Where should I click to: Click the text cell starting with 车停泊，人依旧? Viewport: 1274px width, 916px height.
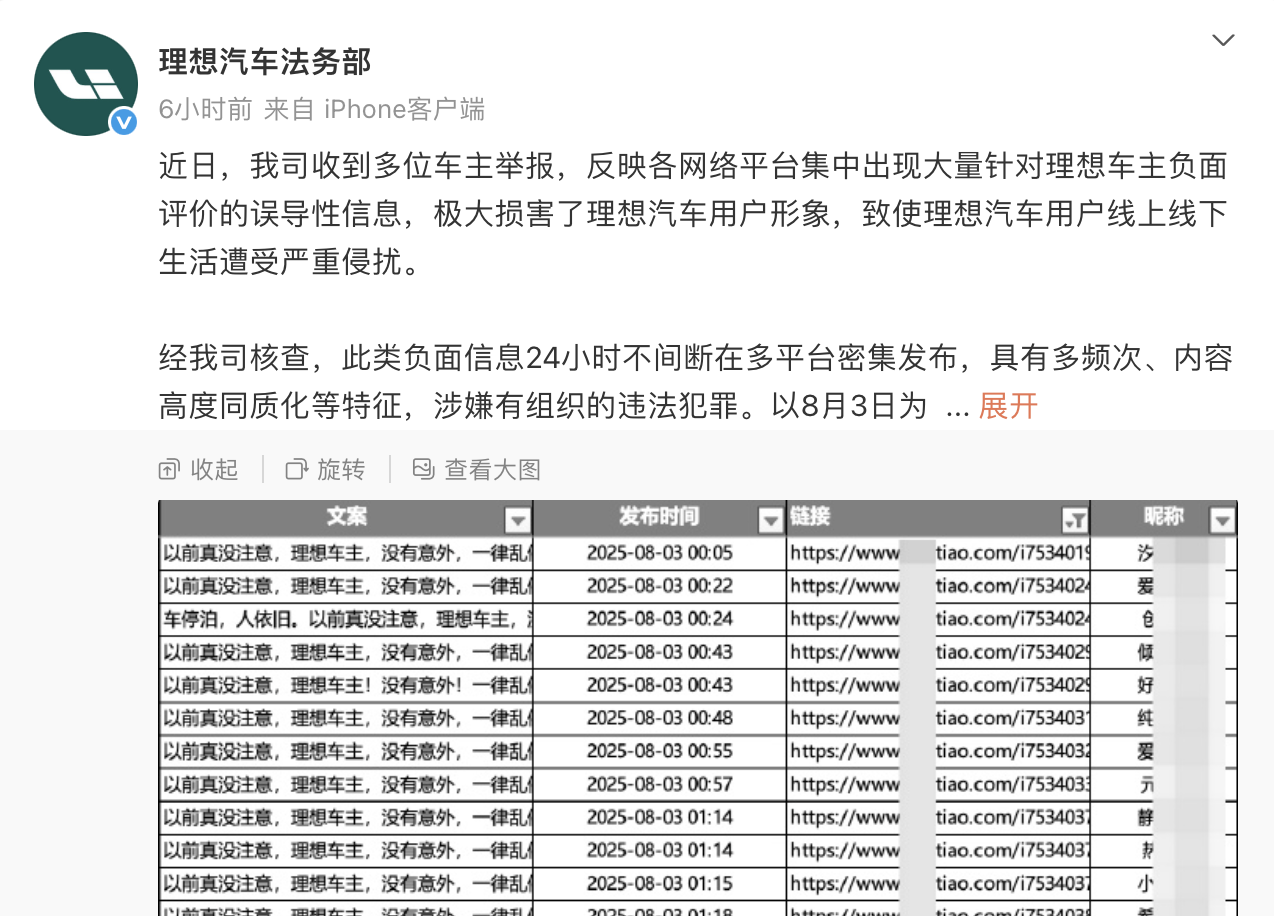[346, 619]
